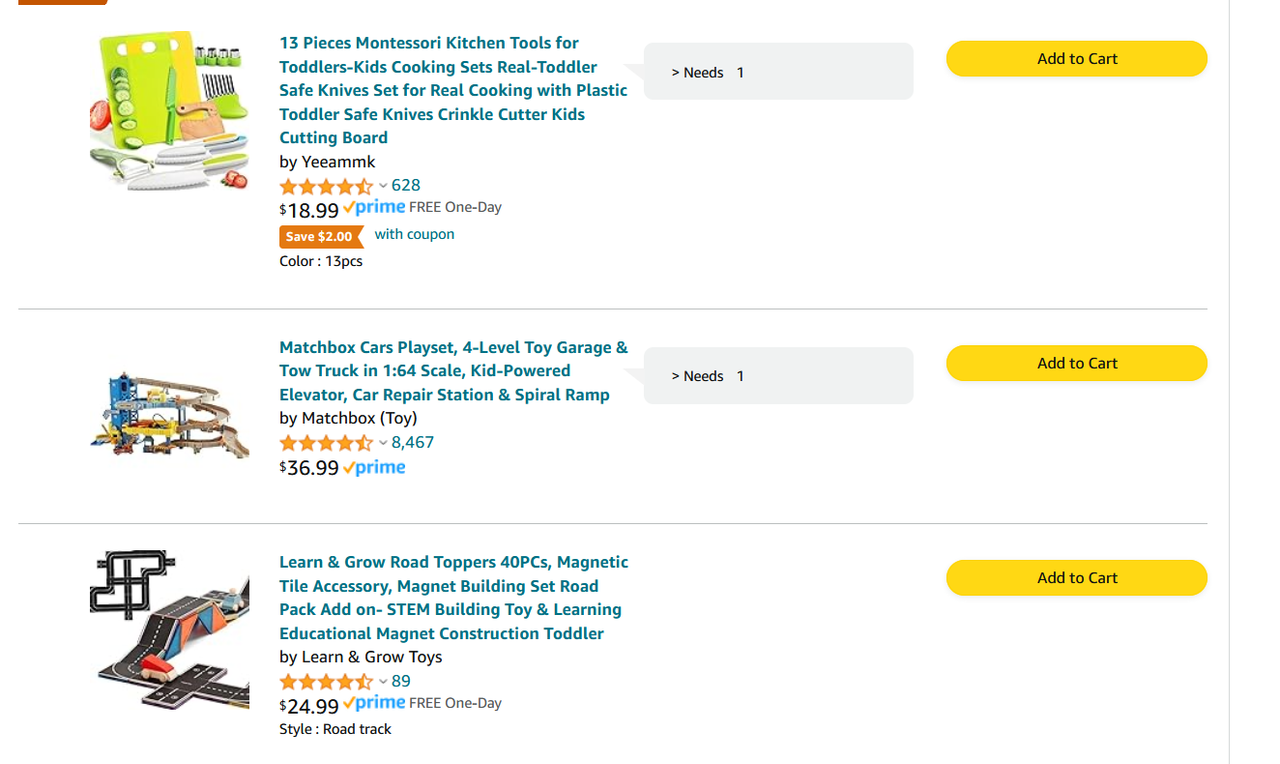Expand rating dropdown arrow beside 8,467 reviews
The height and width of the screenshot is (764, 1280).
383,443
